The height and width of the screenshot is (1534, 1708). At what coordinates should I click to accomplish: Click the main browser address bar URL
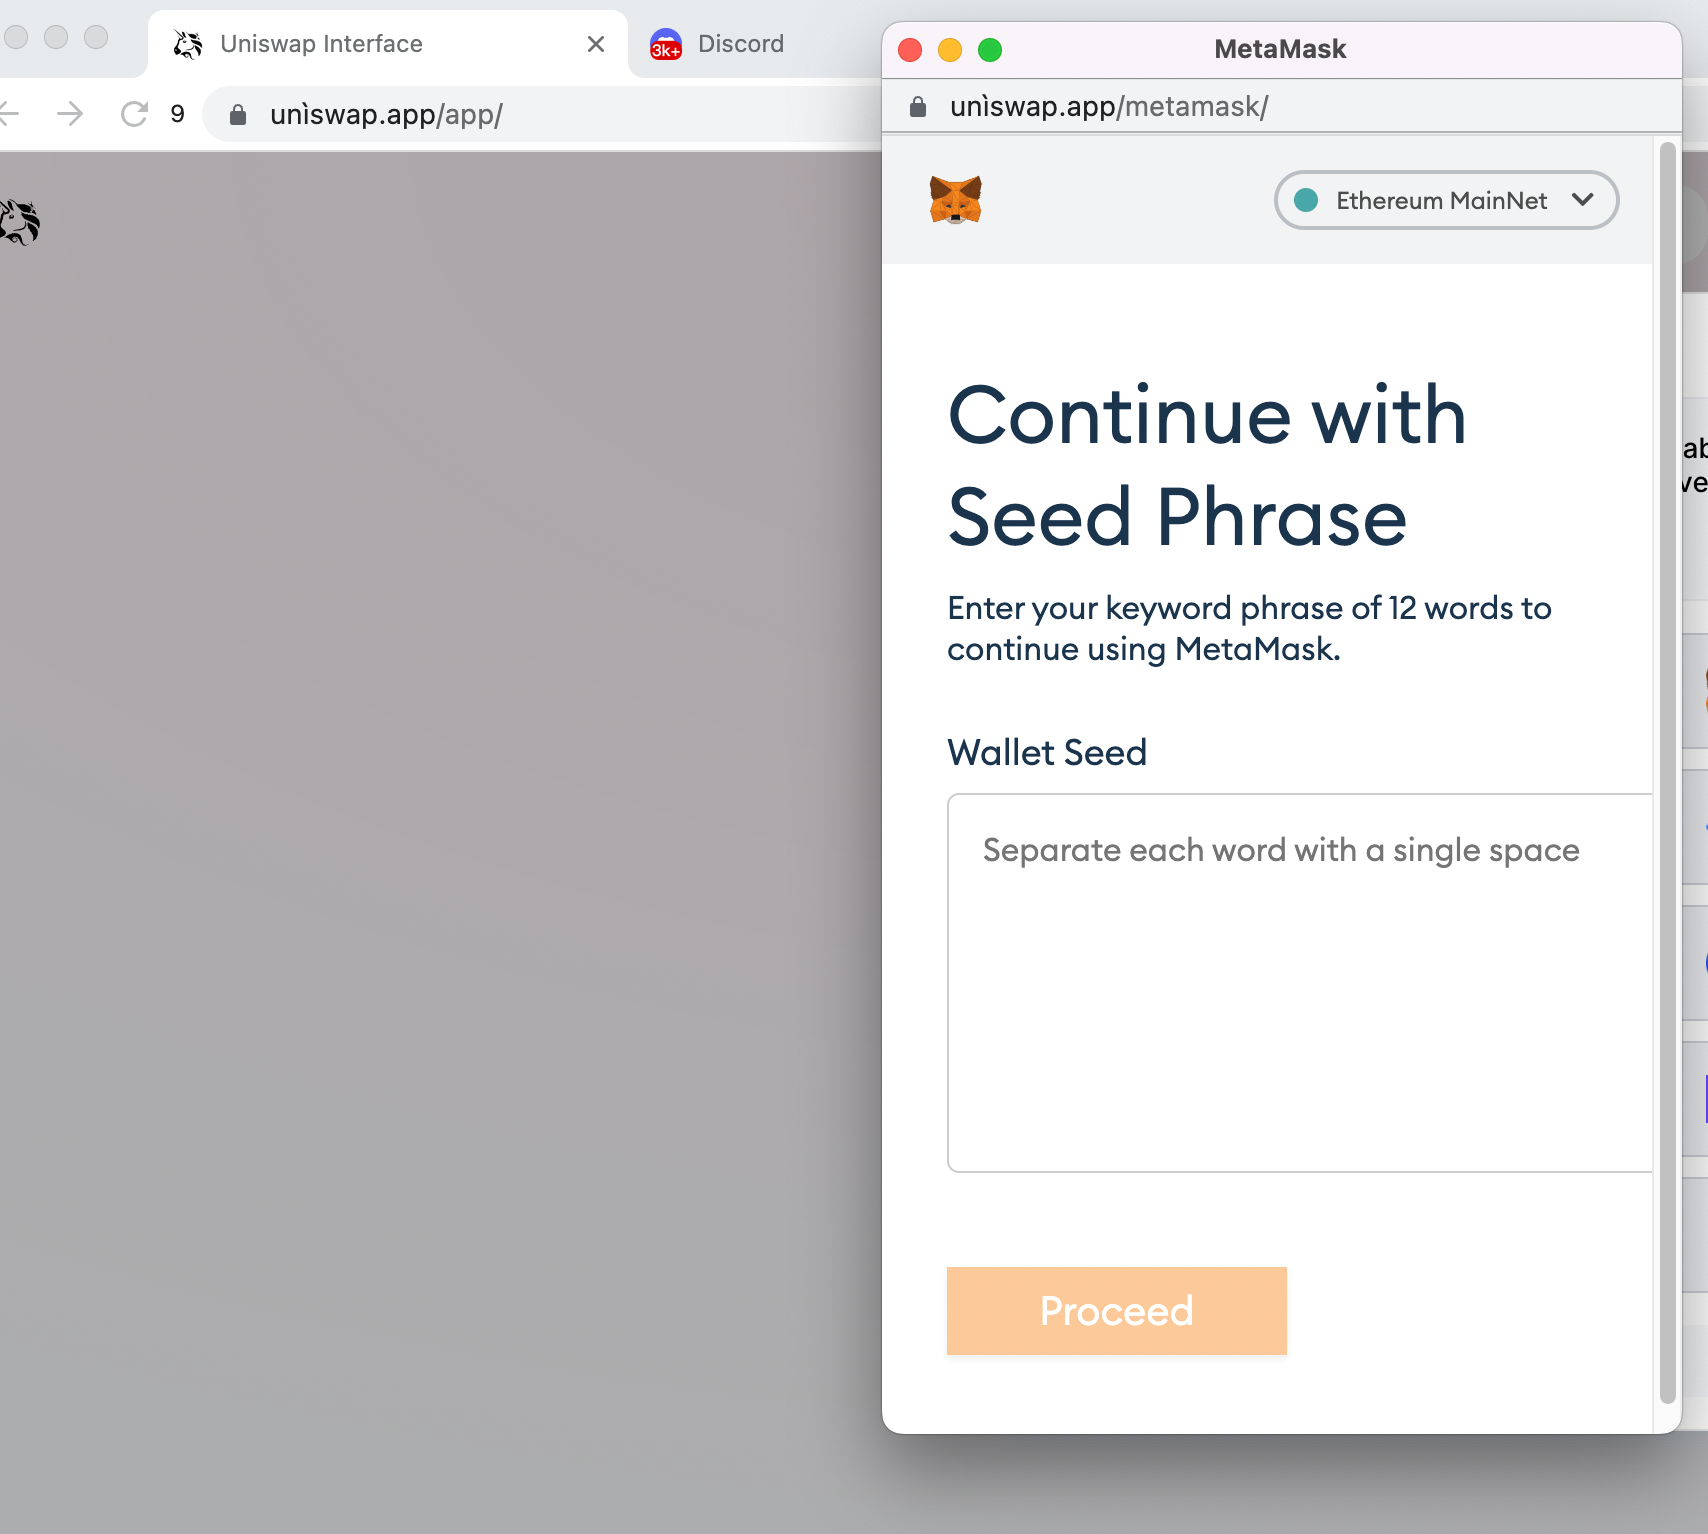(x=386, y=115)
